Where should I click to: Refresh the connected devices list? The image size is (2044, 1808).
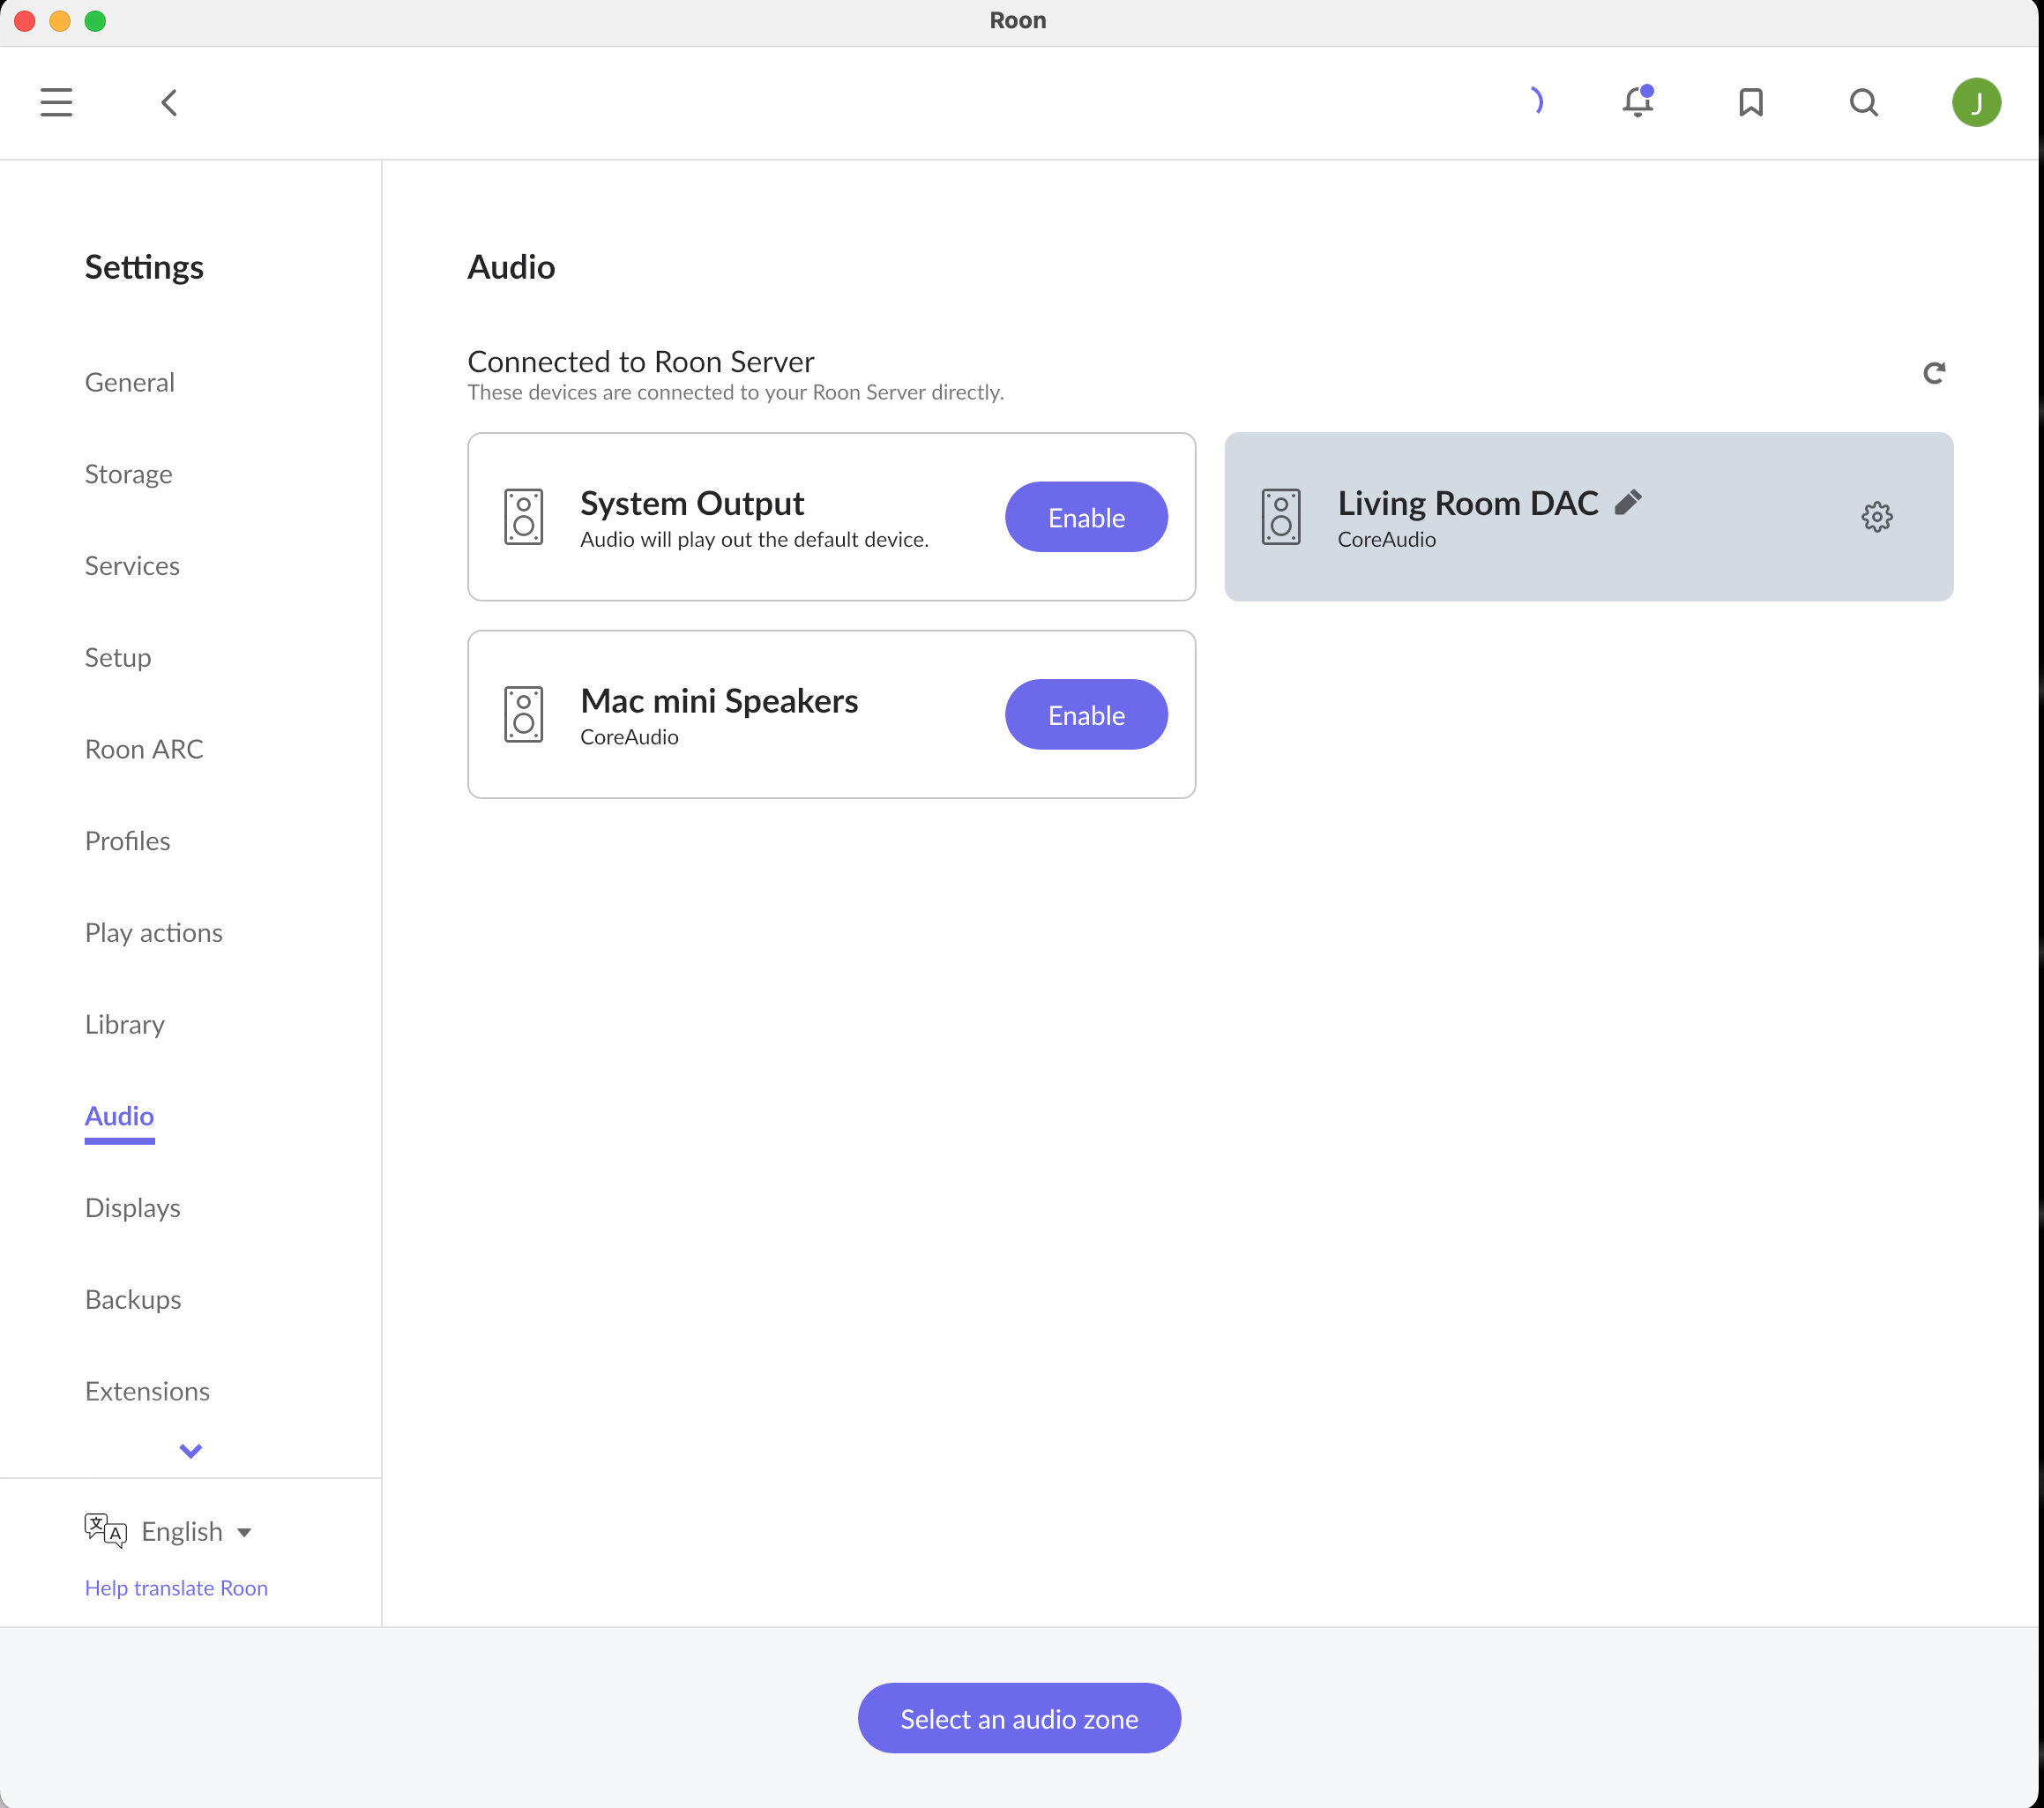pyautogui.click(x=1933, y=373)
